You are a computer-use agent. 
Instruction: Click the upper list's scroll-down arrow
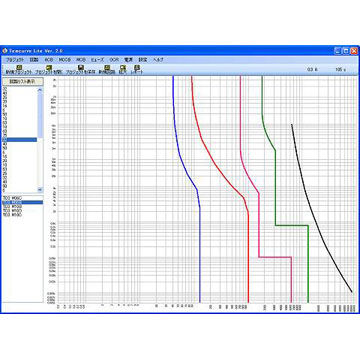tap(40, 189)
